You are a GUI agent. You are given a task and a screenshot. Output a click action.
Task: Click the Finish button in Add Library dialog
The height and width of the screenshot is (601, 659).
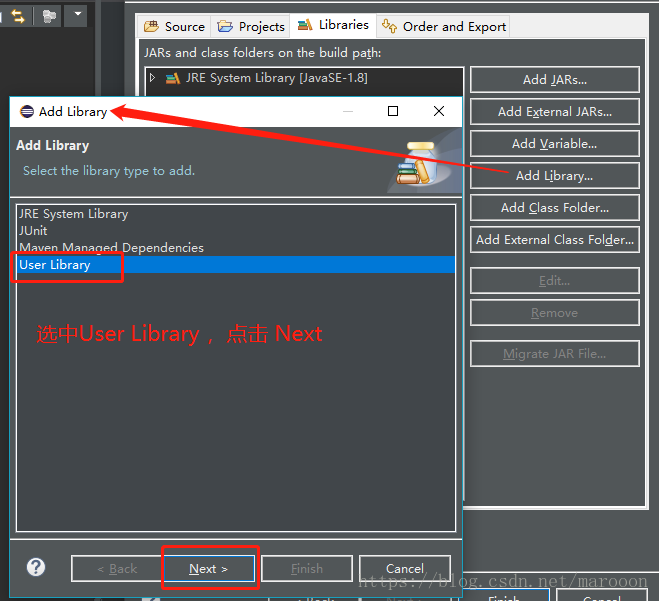[307, 569]
